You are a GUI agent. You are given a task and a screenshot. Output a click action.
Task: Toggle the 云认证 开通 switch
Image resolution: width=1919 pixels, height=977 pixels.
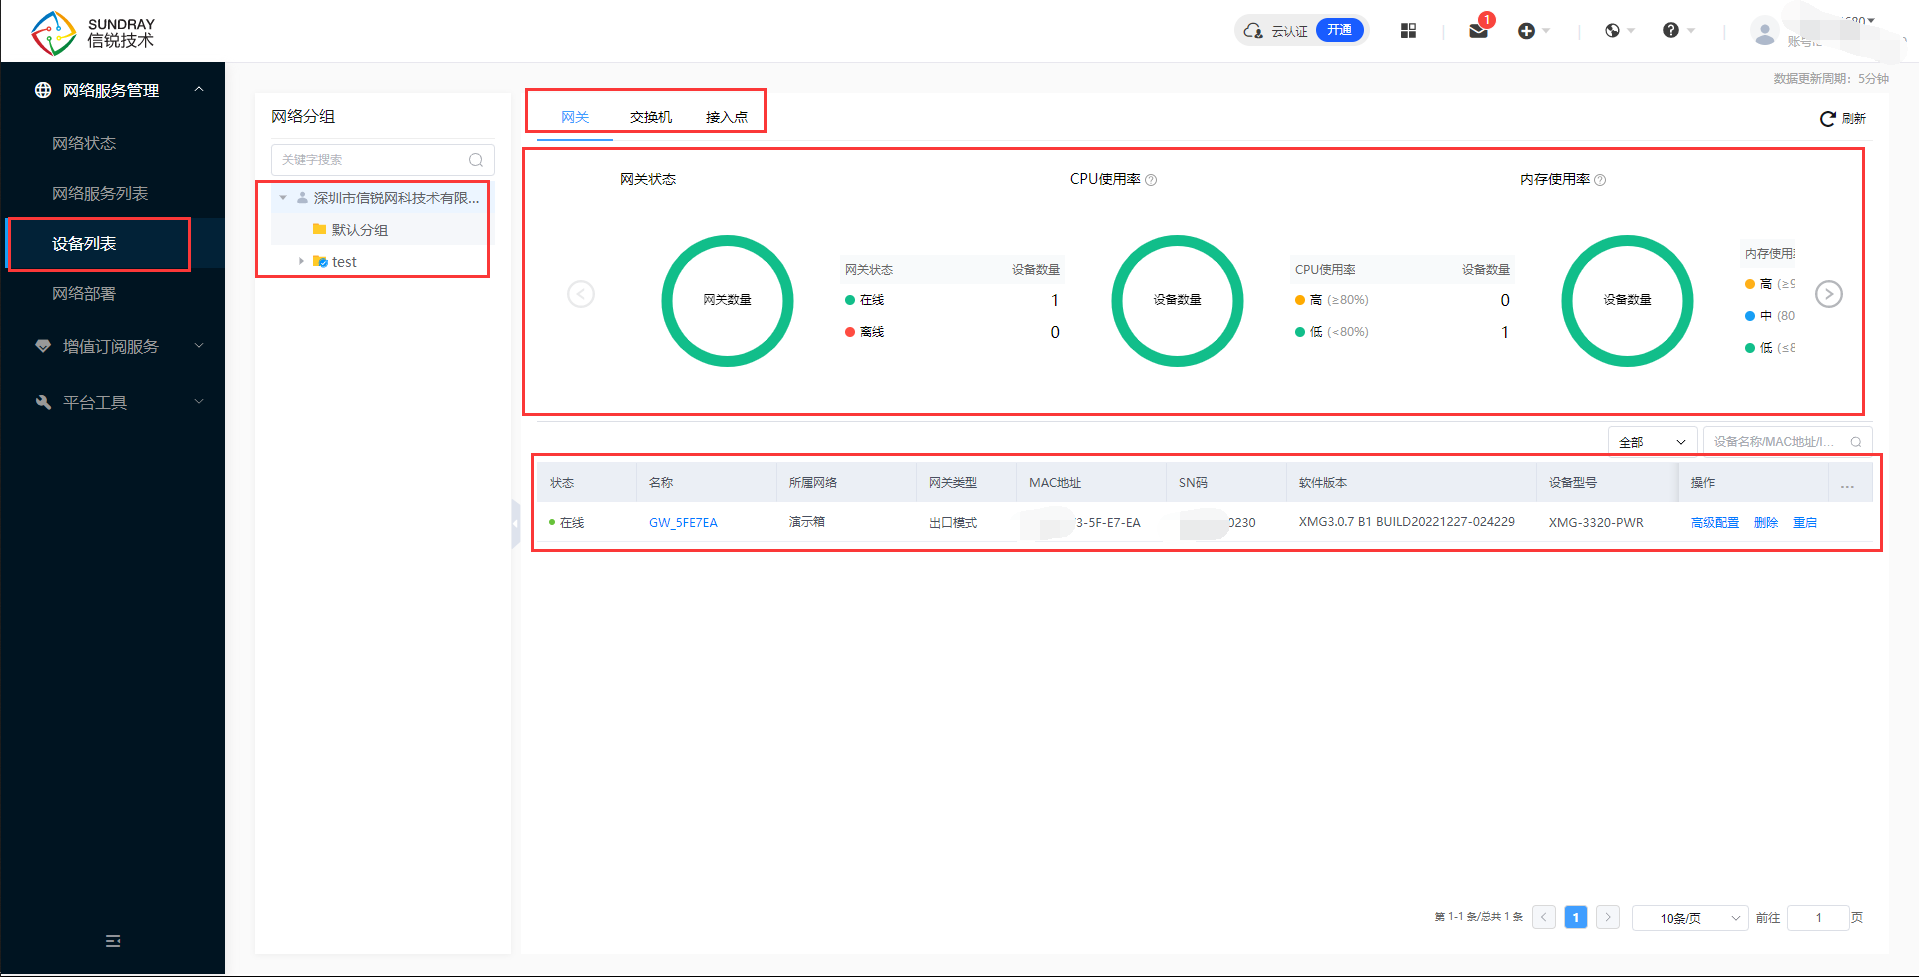pyautogui.click(x=1339, y=31)
